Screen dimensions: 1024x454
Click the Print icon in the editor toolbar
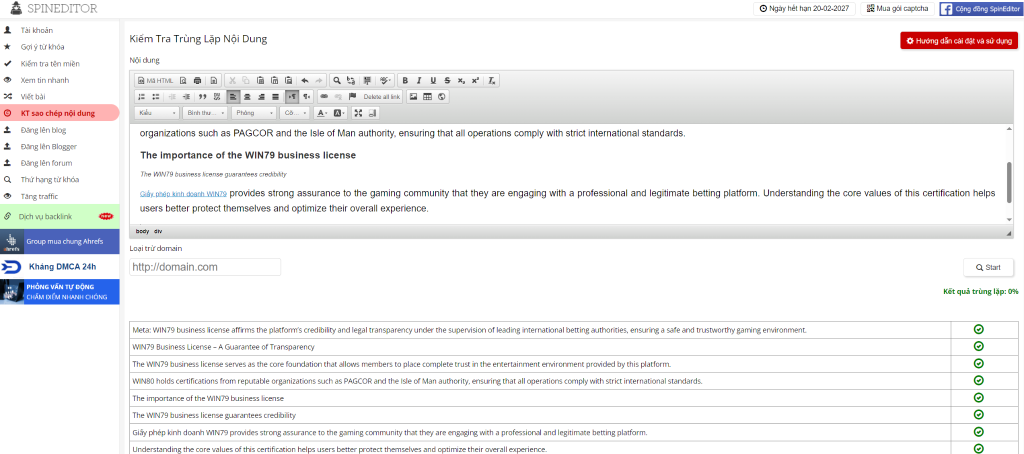point(198,80)
